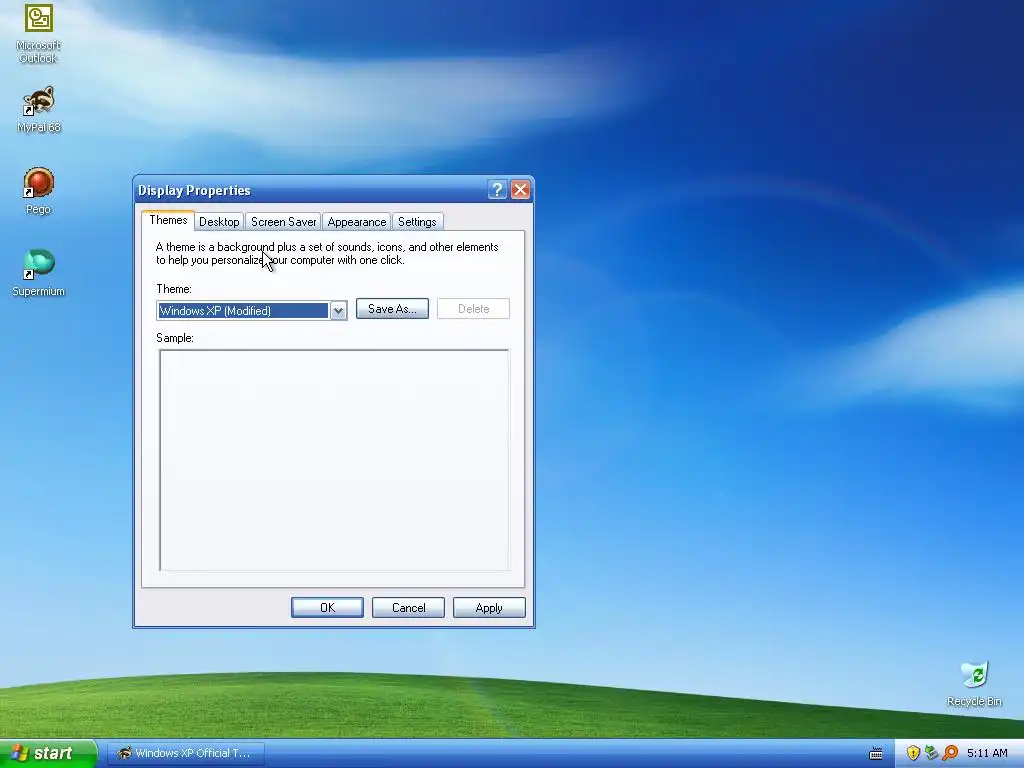The height and width of the screenshot is (768, 1024).
Task: Open the Microsoft Outlook desktop icon
Action: [39, 32]
